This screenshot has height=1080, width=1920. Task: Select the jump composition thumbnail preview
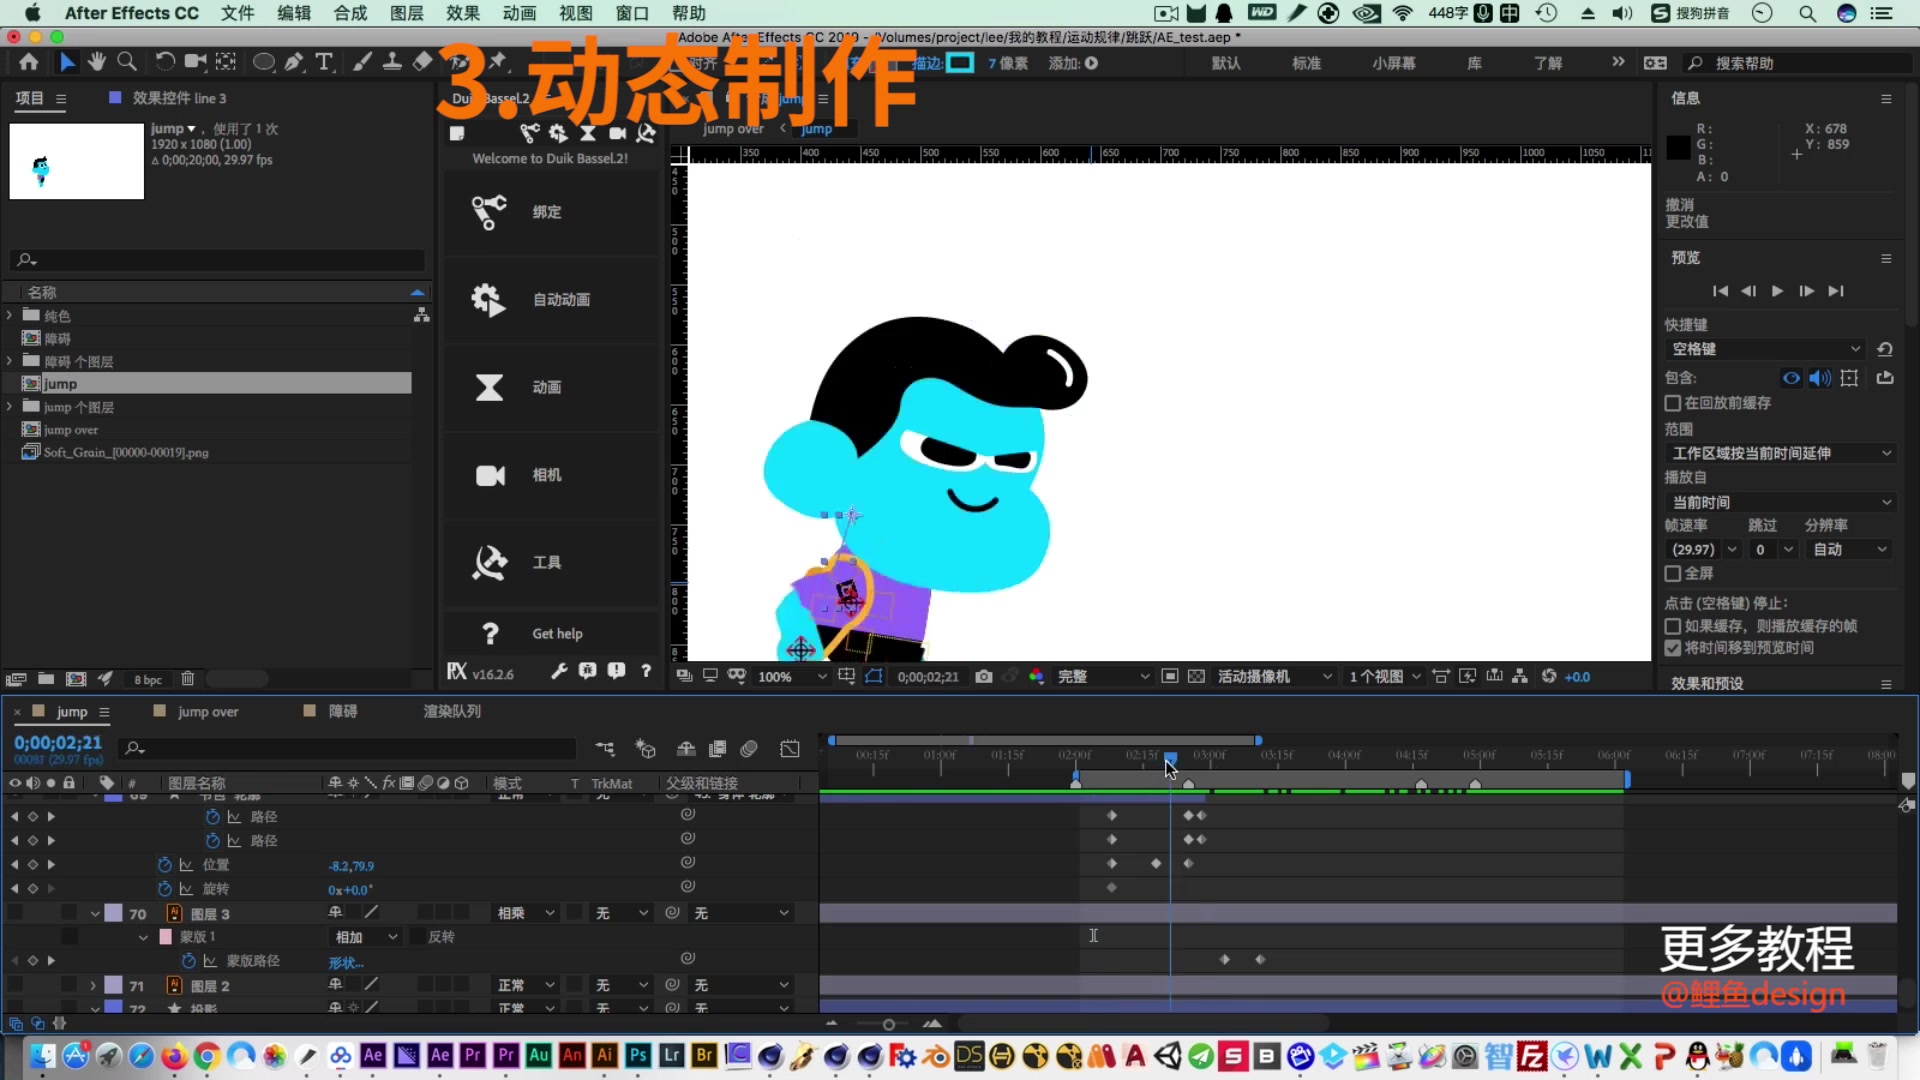tap(76, 161)
